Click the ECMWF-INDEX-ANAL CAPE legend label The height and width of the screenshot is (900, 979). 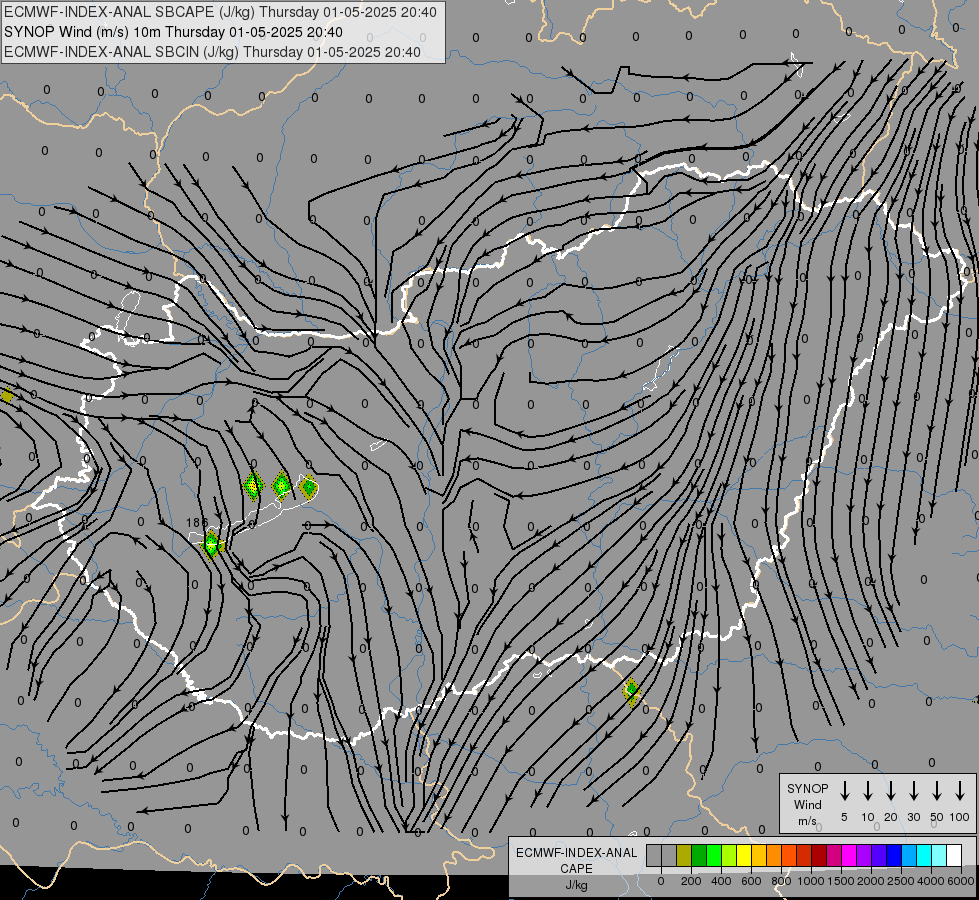[576, 860]
